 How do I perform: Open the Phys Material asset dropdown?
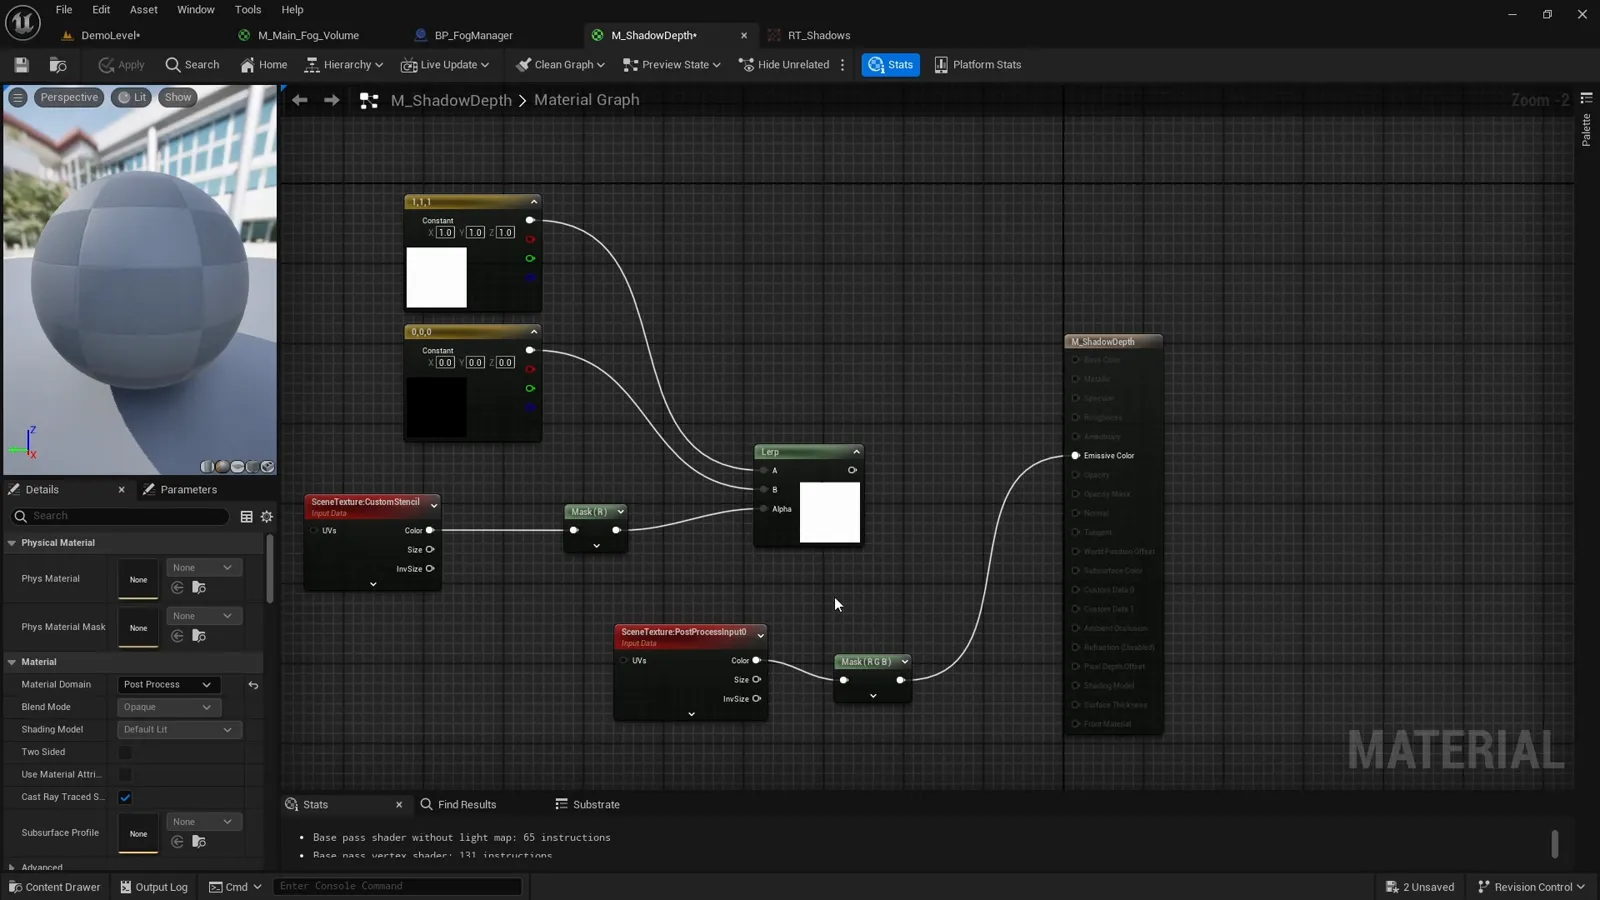tap(203, 568)
